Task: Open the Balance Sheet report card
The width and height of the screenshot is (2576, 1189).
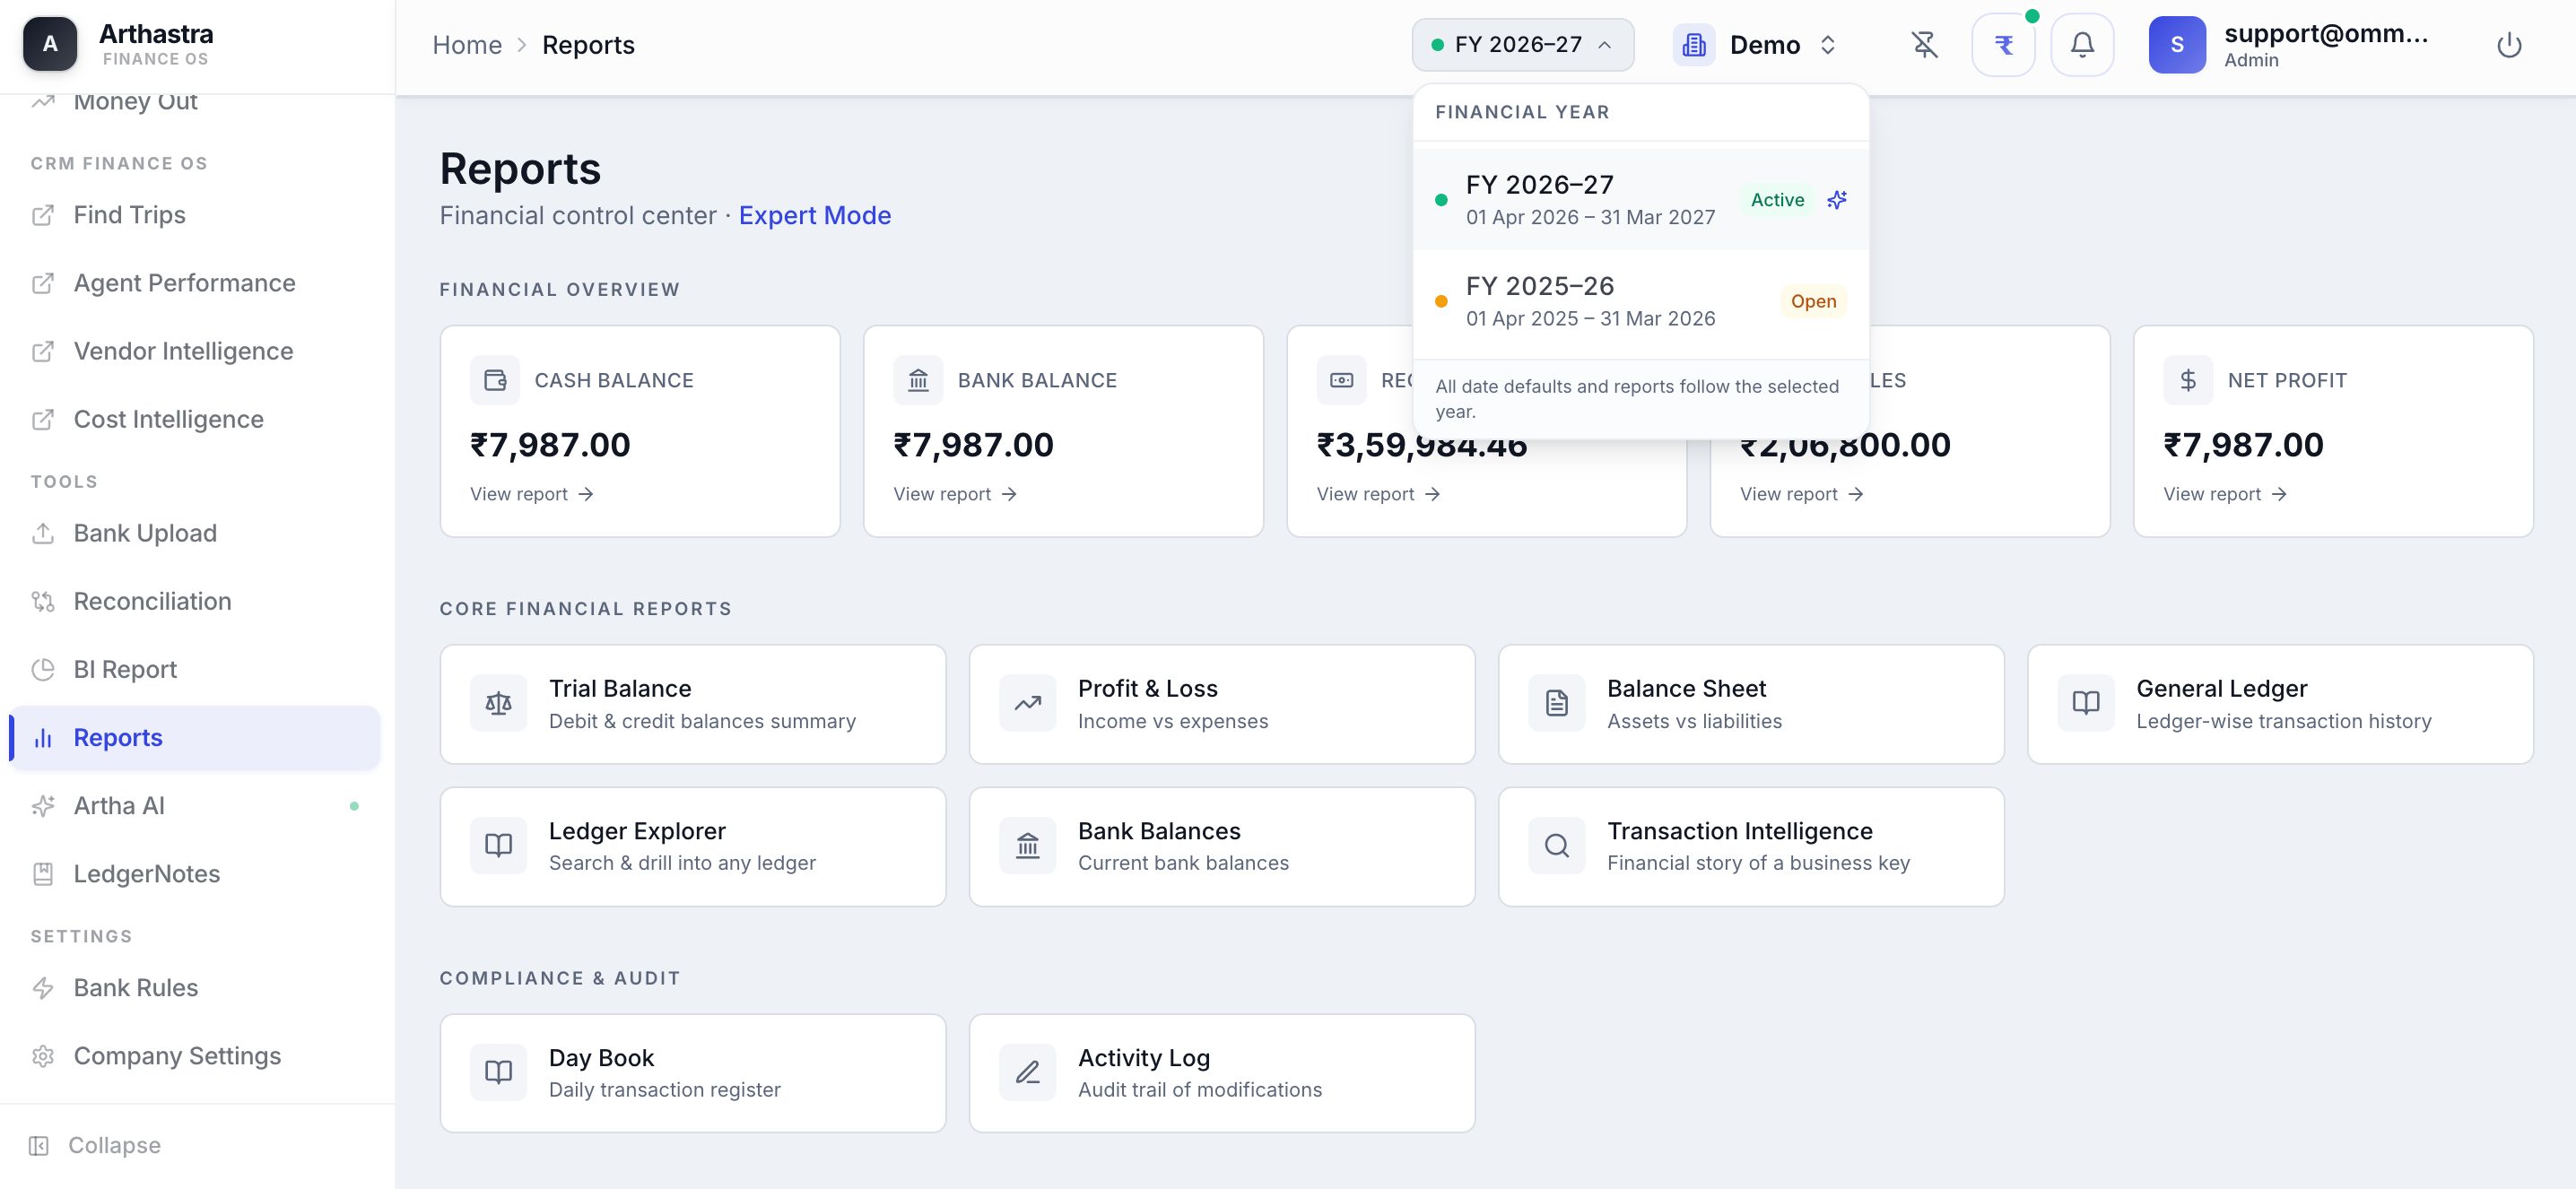Action: [1750, 704]
